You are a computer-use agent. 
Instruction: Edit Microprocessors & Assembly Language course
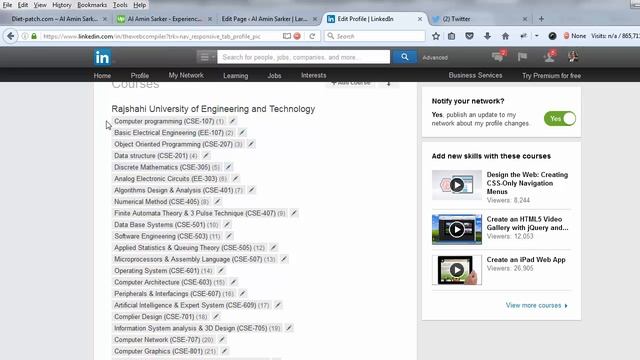point(284,259)
